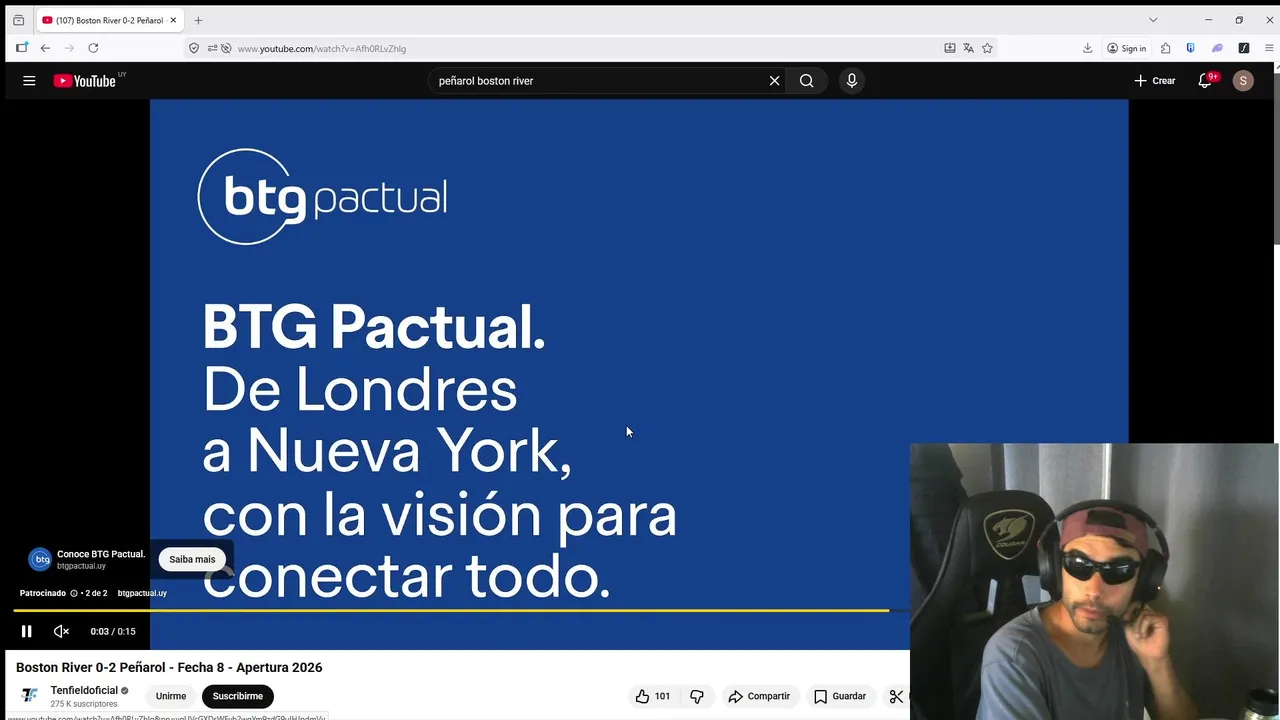
Task: Click the Bitwarden shield extension icon
Action: (x=1190, y=48)
